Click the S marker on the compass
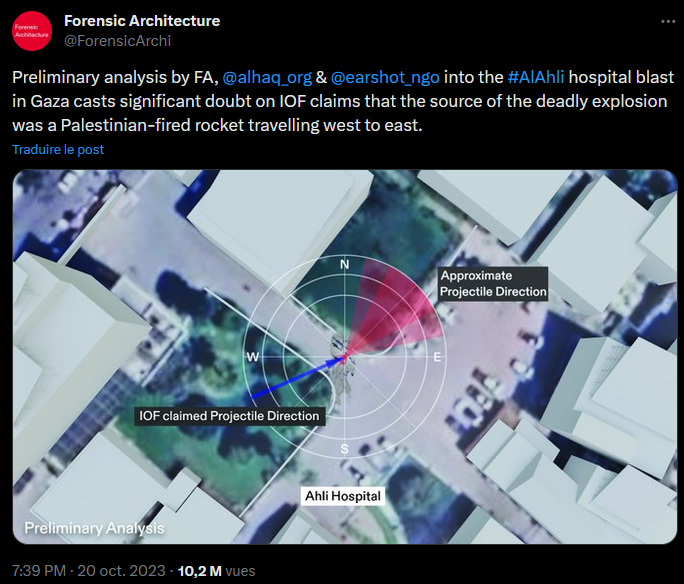Screen dimensions: 684x584 click(345, 448)
